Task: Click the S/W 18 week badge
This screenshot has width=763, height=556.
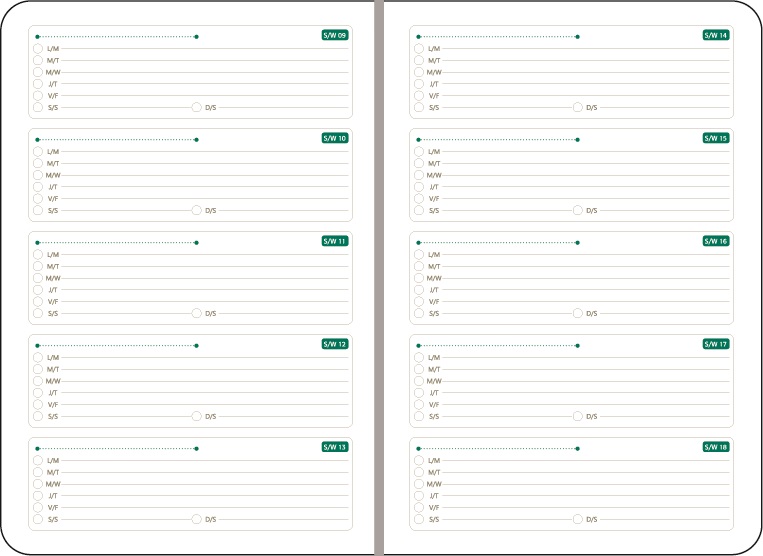Action: pyautogui.click(x=716, y=447)
